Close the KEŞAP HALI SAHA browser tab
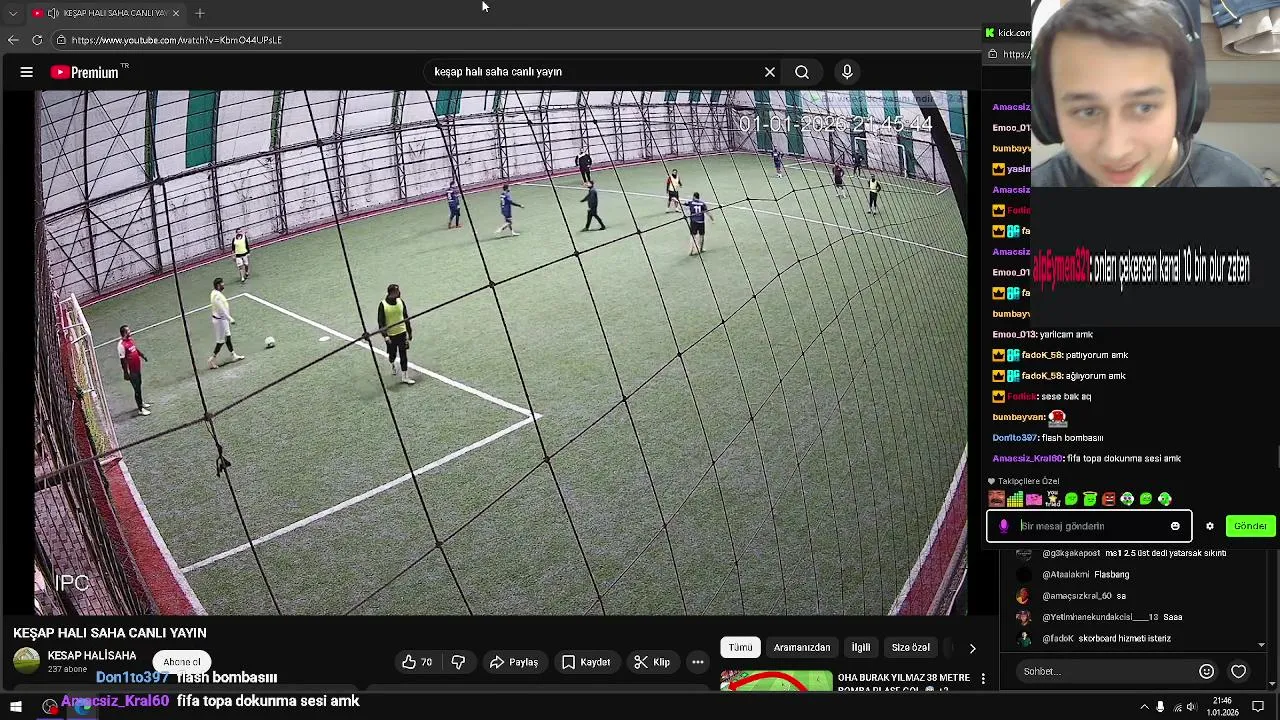 click(x=176, y=13)
